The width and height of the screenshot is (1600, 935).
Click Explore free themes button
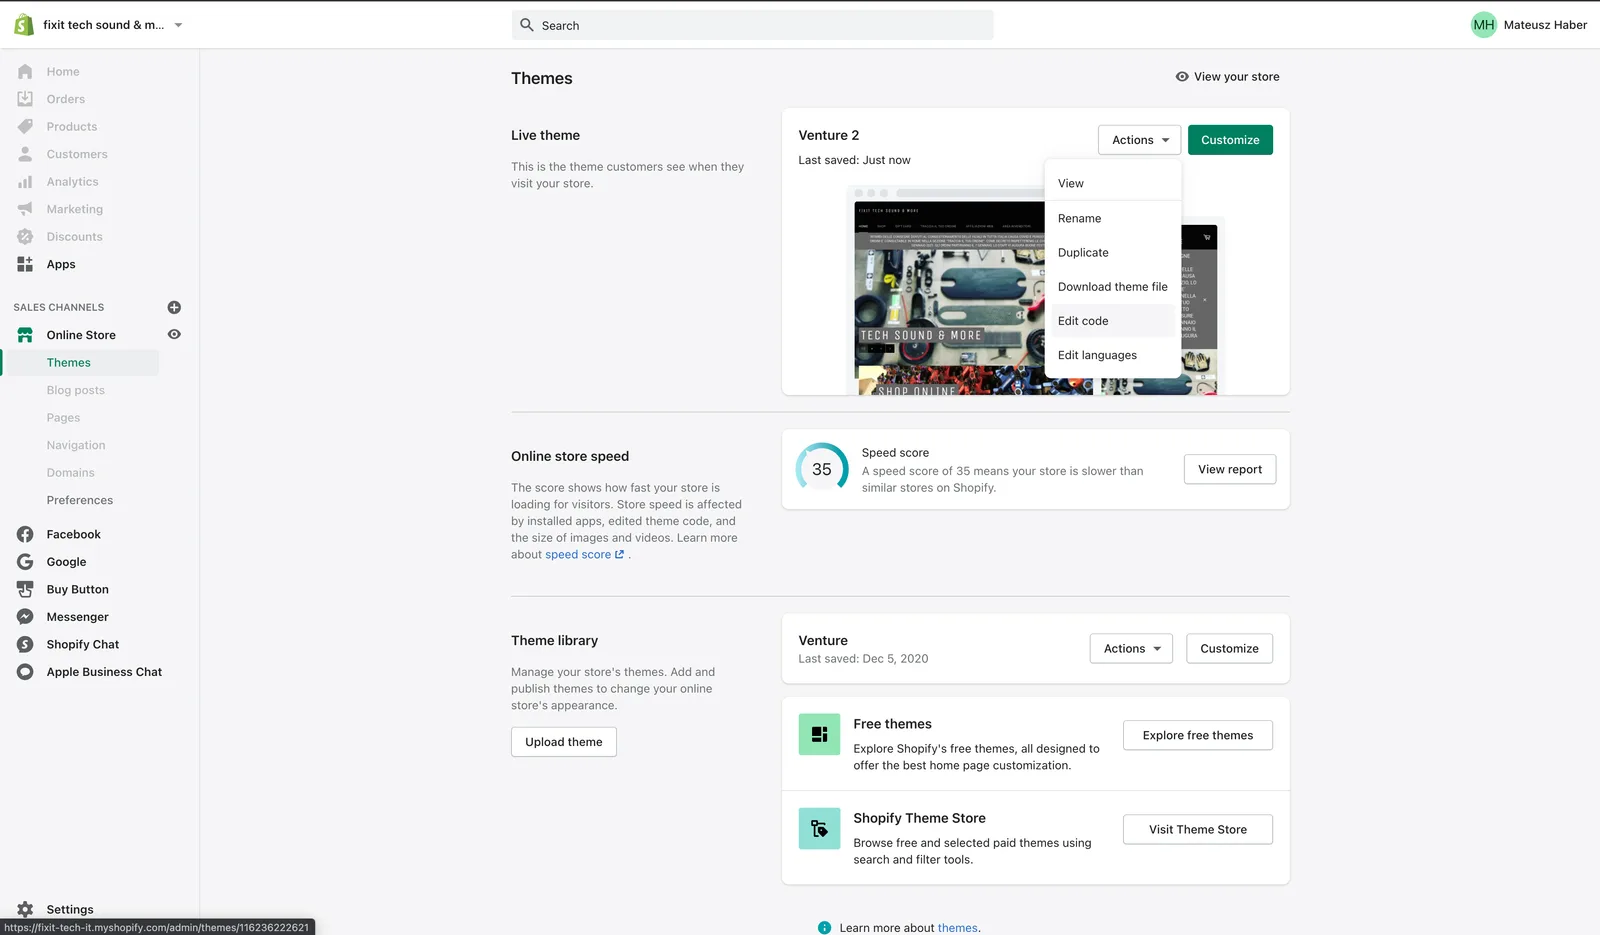tap(1198, 735)
